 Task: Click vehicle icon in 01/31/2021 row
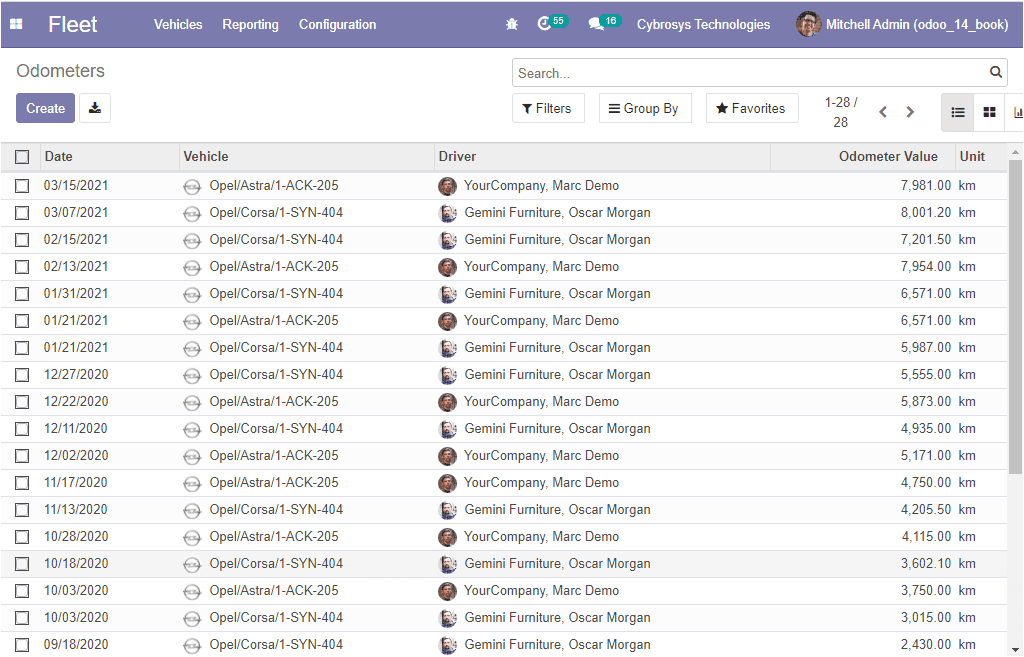191,295
